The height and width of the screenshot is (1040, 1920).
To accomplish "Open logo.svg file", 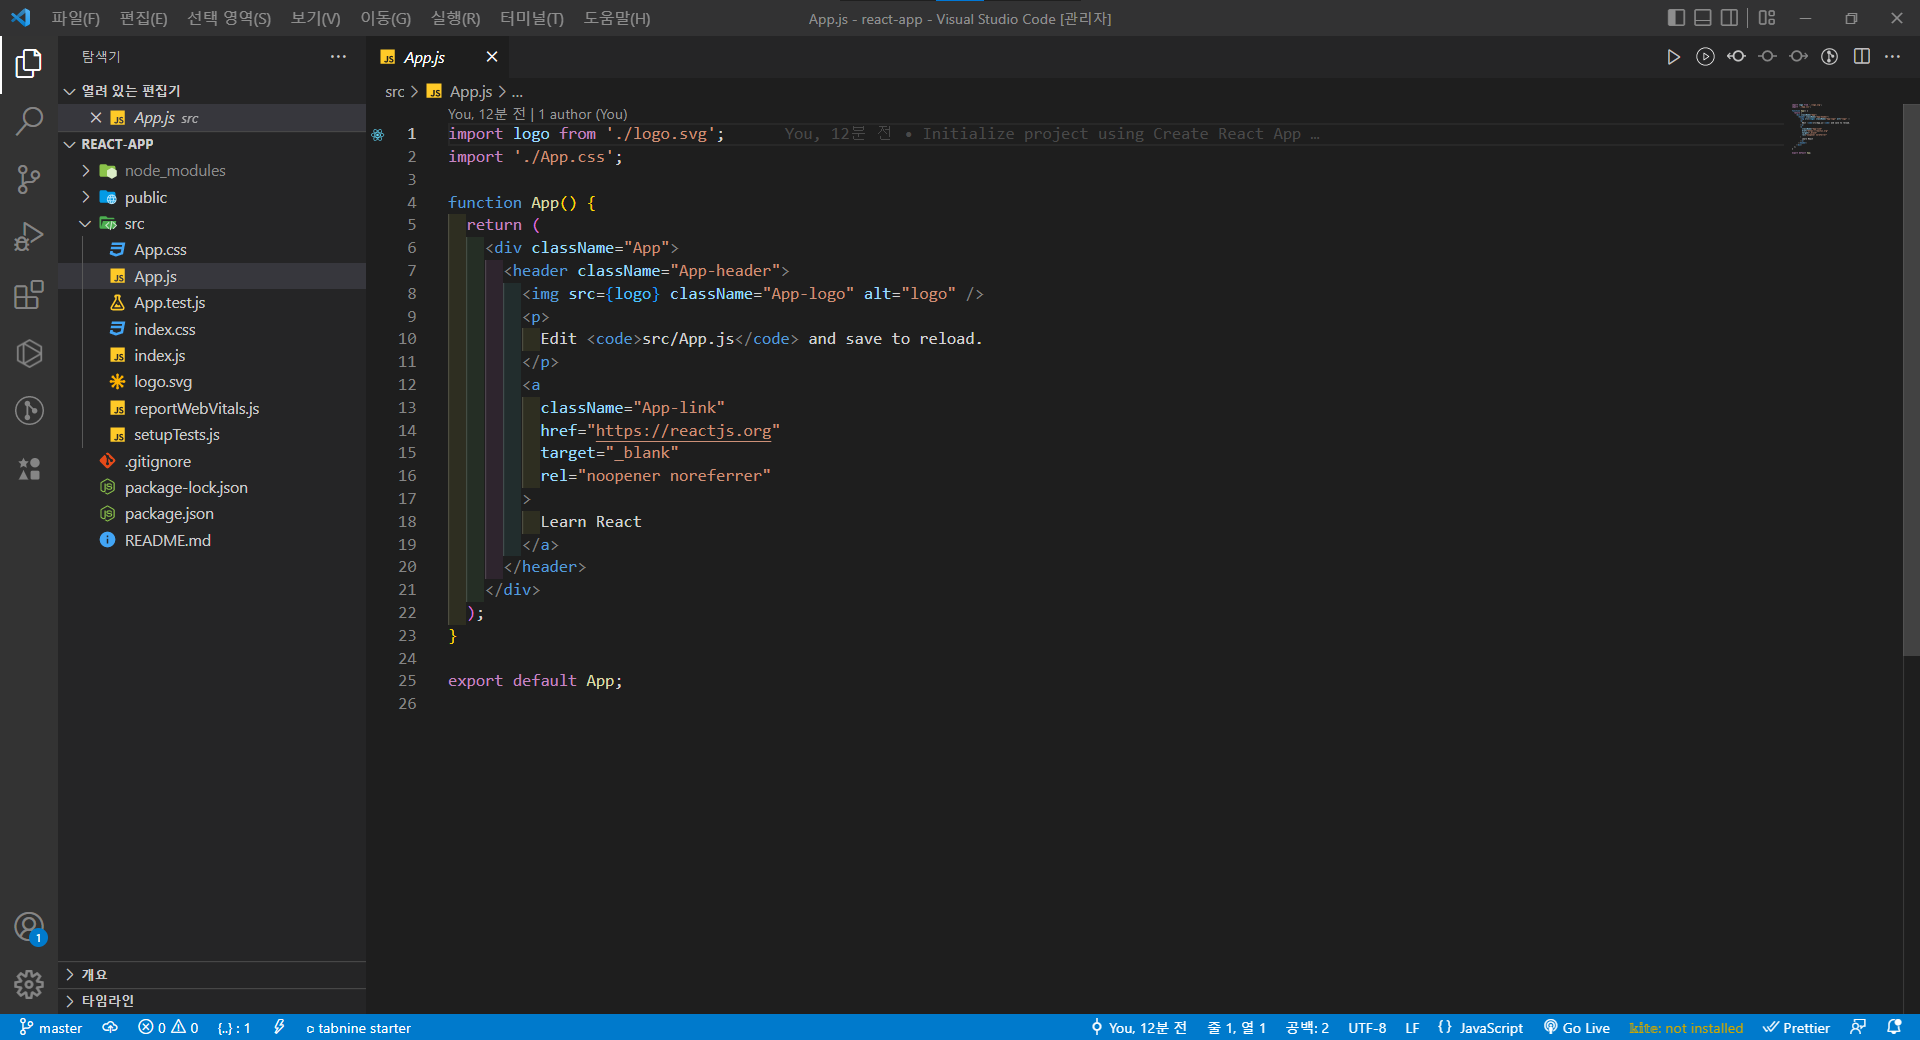I will 212,382.
